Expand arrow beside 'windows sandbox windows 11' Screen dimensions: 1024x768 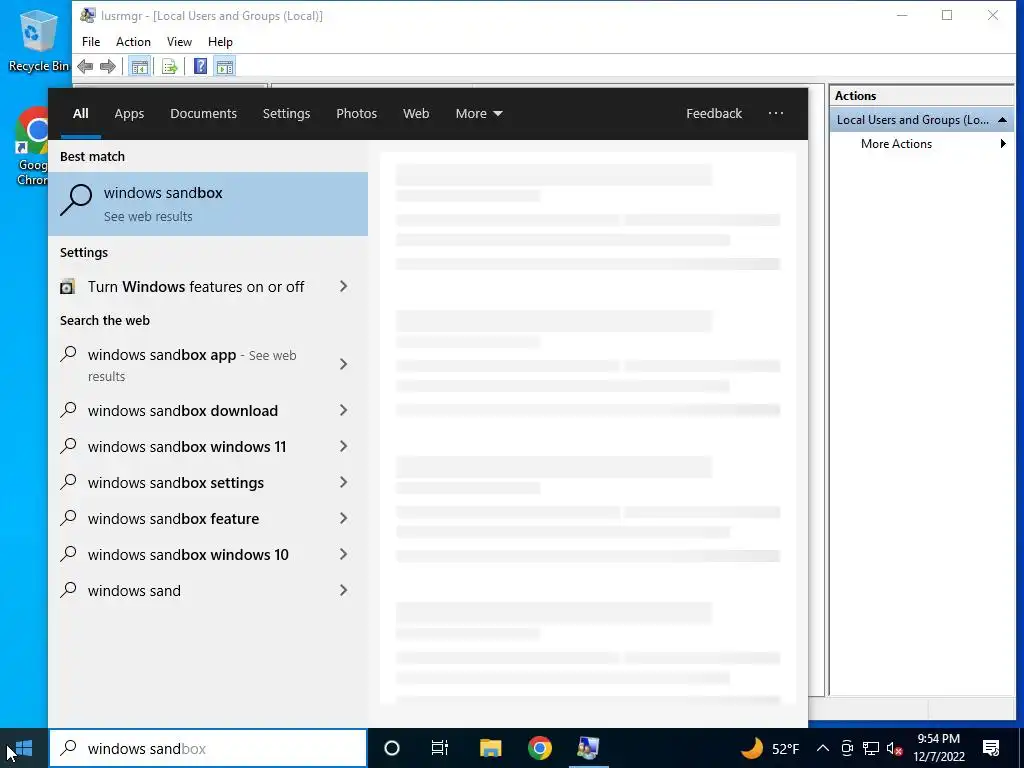(344, 447)
